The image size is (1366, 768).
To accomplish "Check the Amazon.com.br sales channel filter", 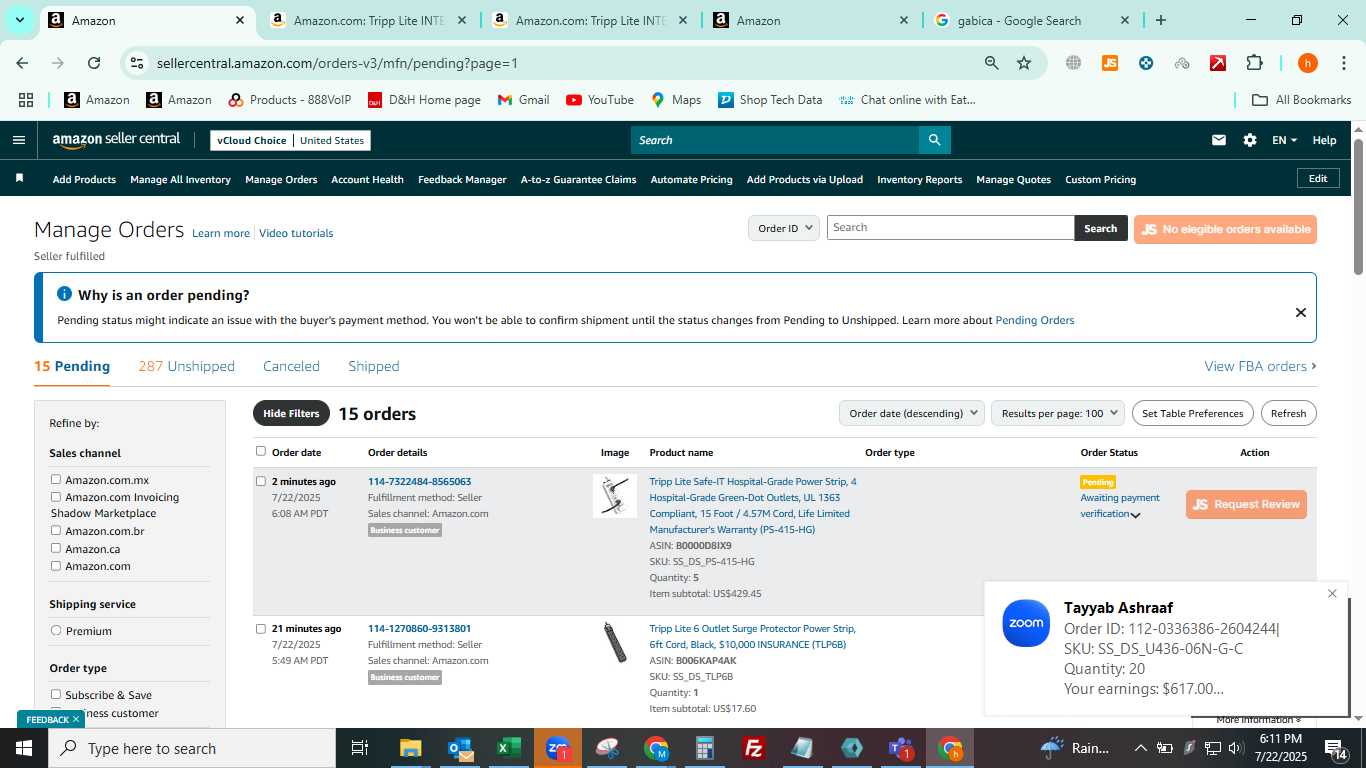I will pyautogui.click(x=56, y=531).
